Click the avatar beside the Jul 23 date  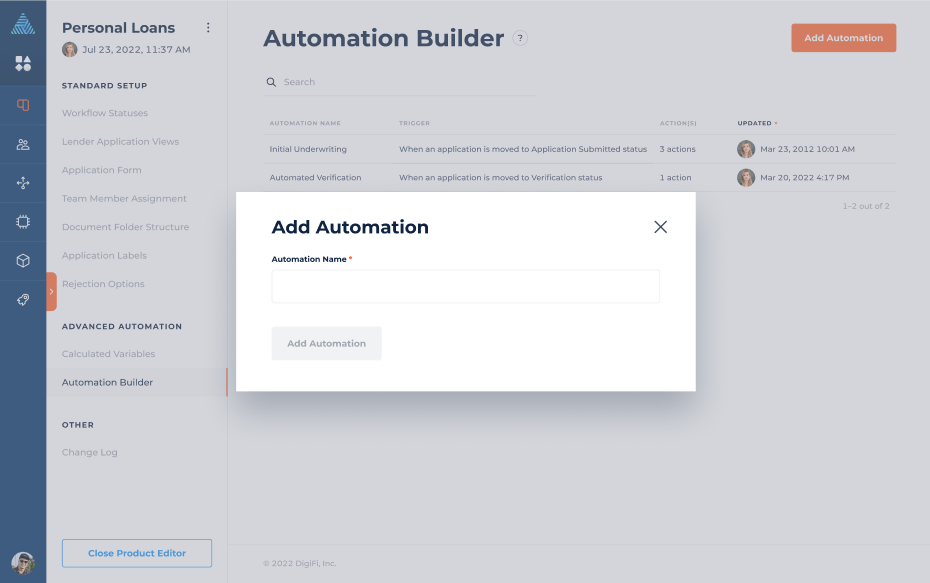(x=68, y=49)
